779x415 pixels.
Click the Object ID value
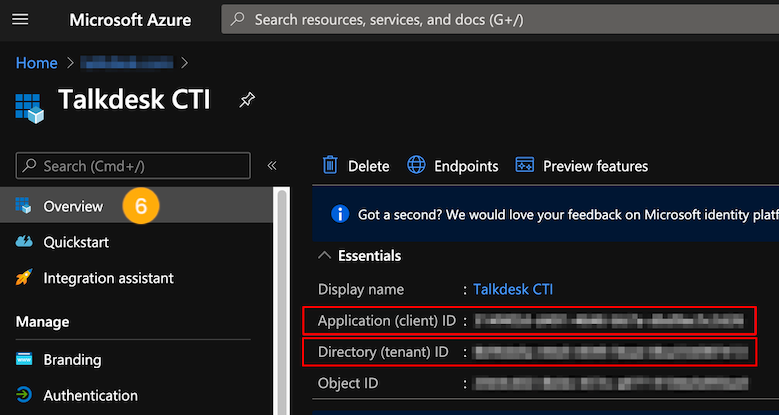click(x=610, y=383)
